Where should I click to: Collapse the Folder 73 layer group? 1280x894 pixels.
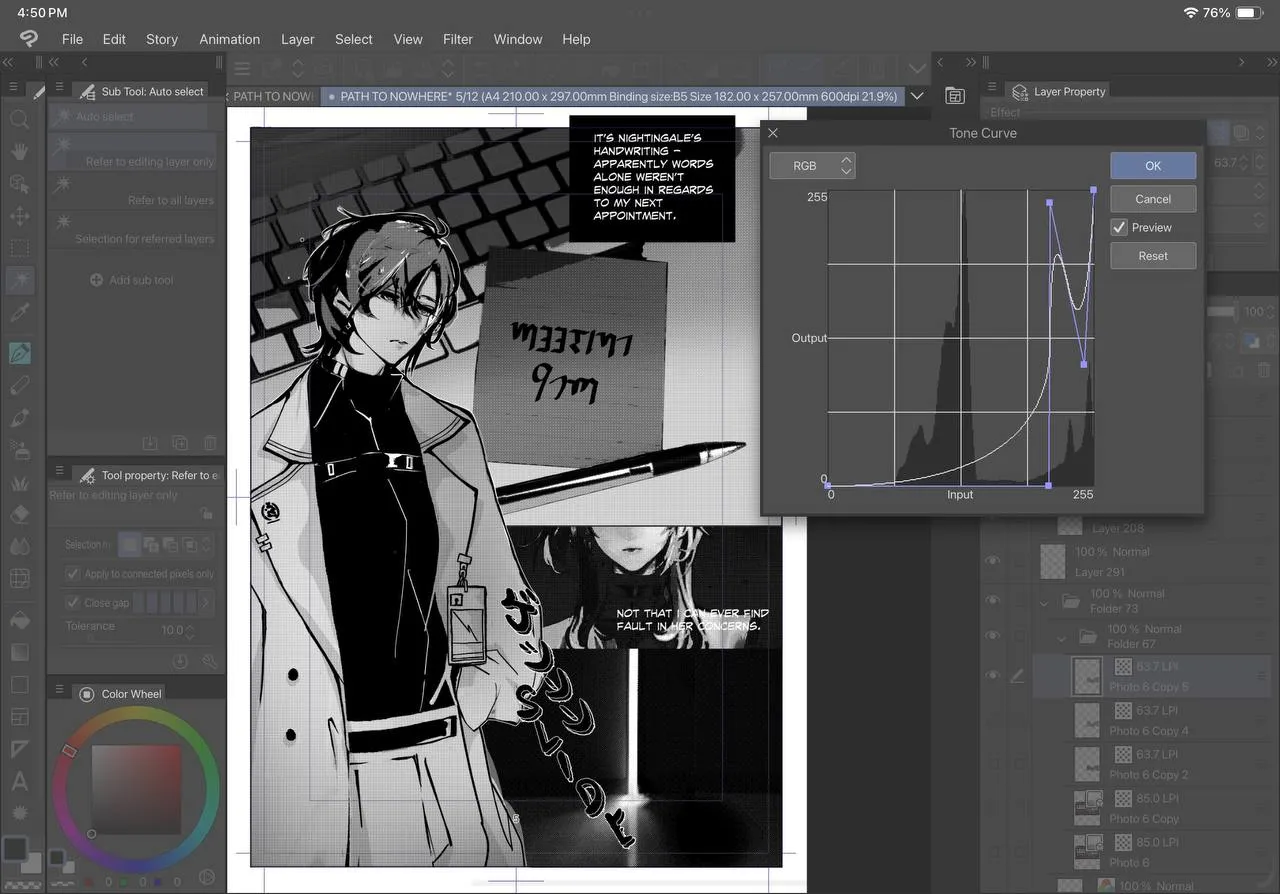(1045, 602)
